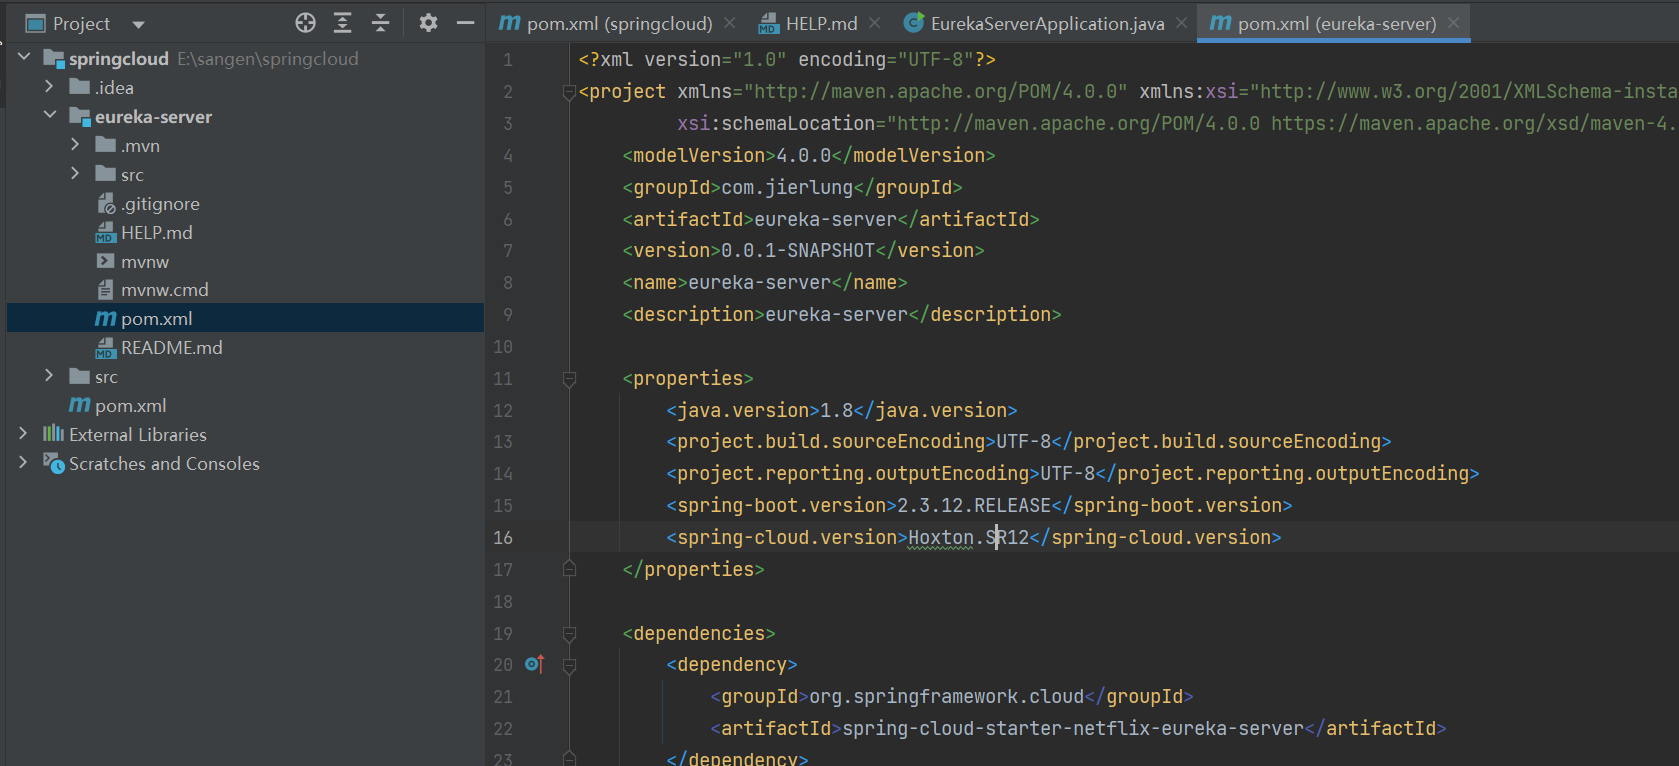
Task: Switch to HELP.md editor tab
Action: pos(808,23)
